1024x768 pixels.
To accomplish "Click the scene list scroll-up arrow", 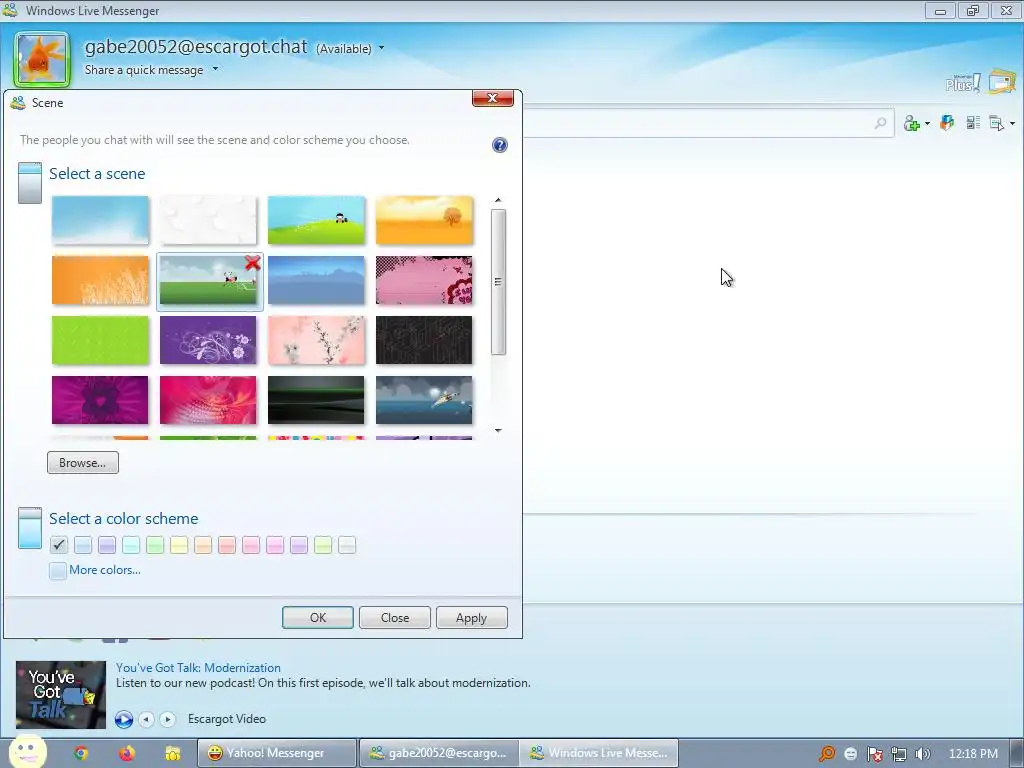I will tap(498, 200).
